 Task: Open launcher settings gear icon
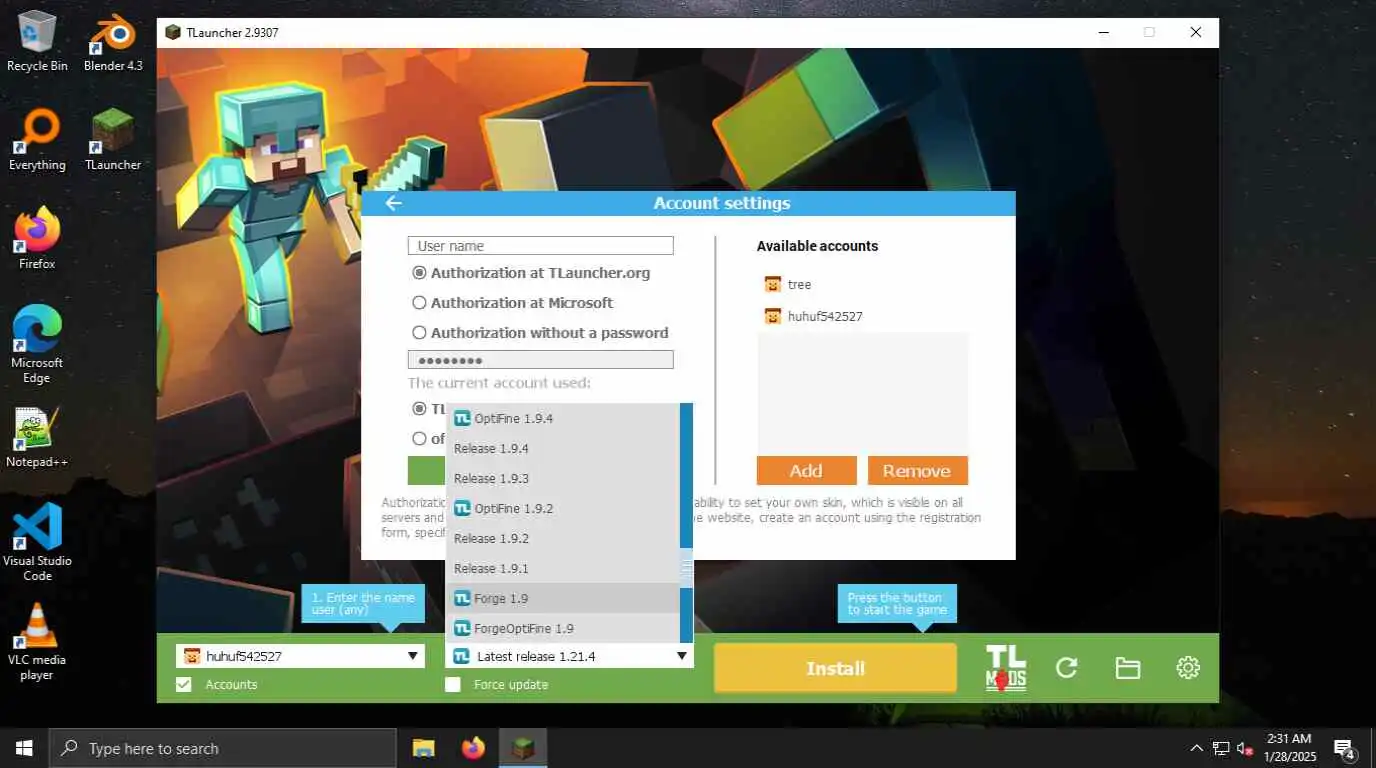click(1188, 668)
